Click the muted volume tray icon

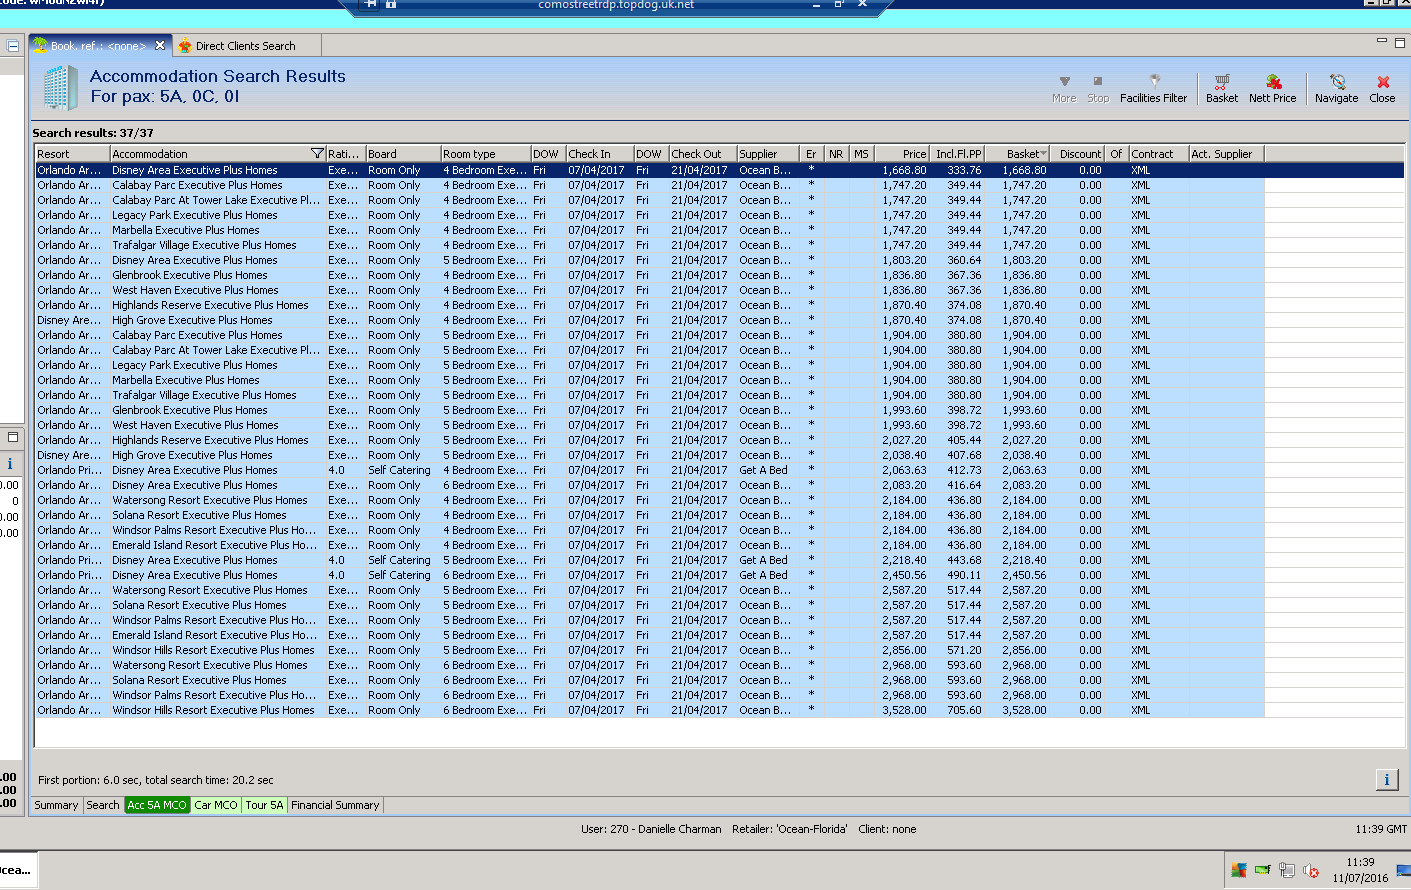pyautogui.click(x=1311, y=870)
